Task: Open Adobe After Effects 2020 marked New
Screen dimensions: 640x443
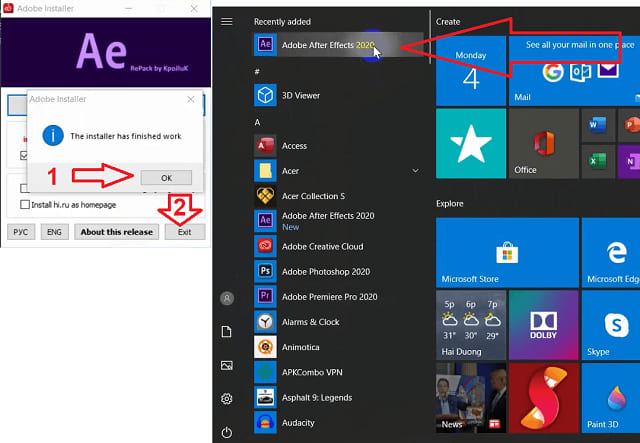Action: point(339,221)
